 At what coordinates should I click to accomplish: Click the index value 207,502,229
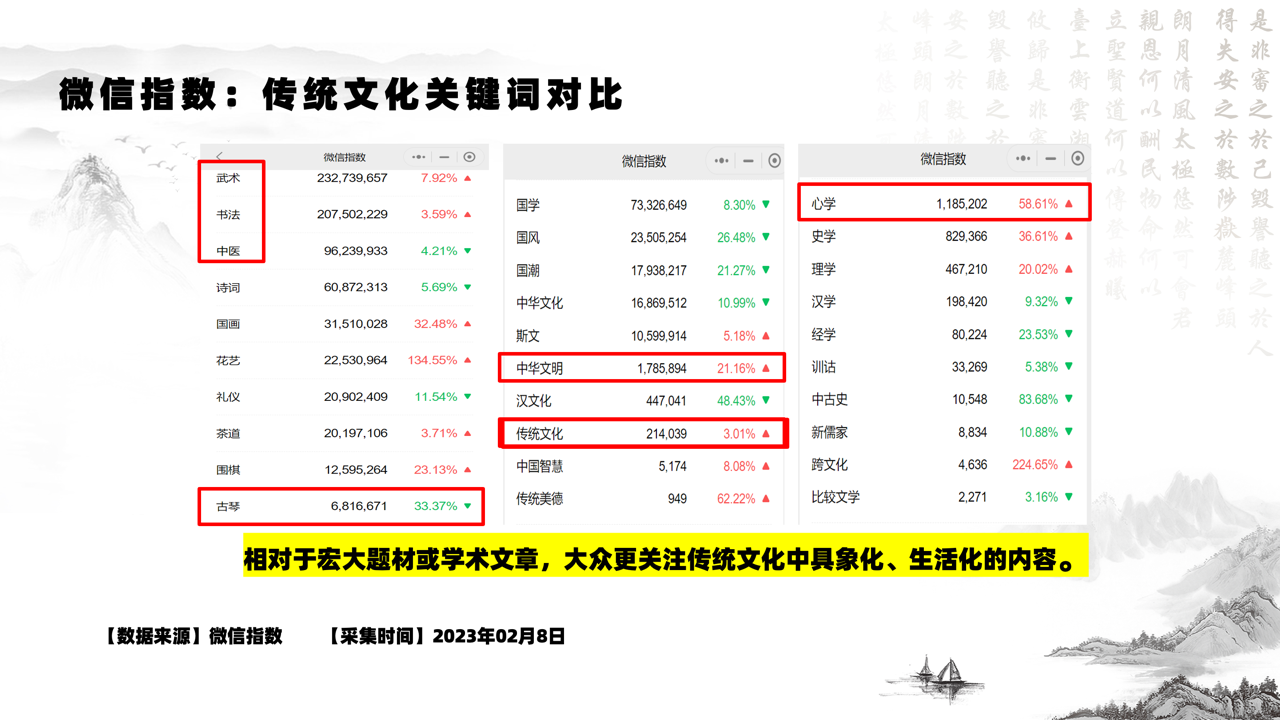click(352, 215)
